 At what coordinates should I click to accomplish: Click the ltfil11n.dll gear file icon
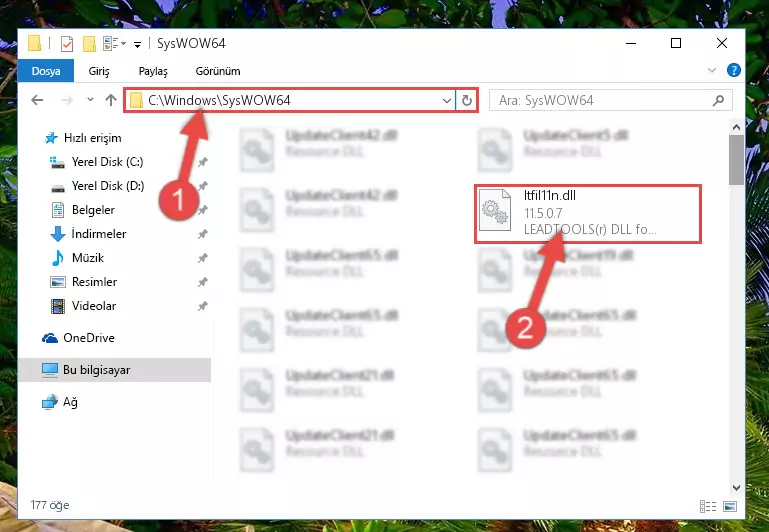pyautogui.click(x=495, y=210)
